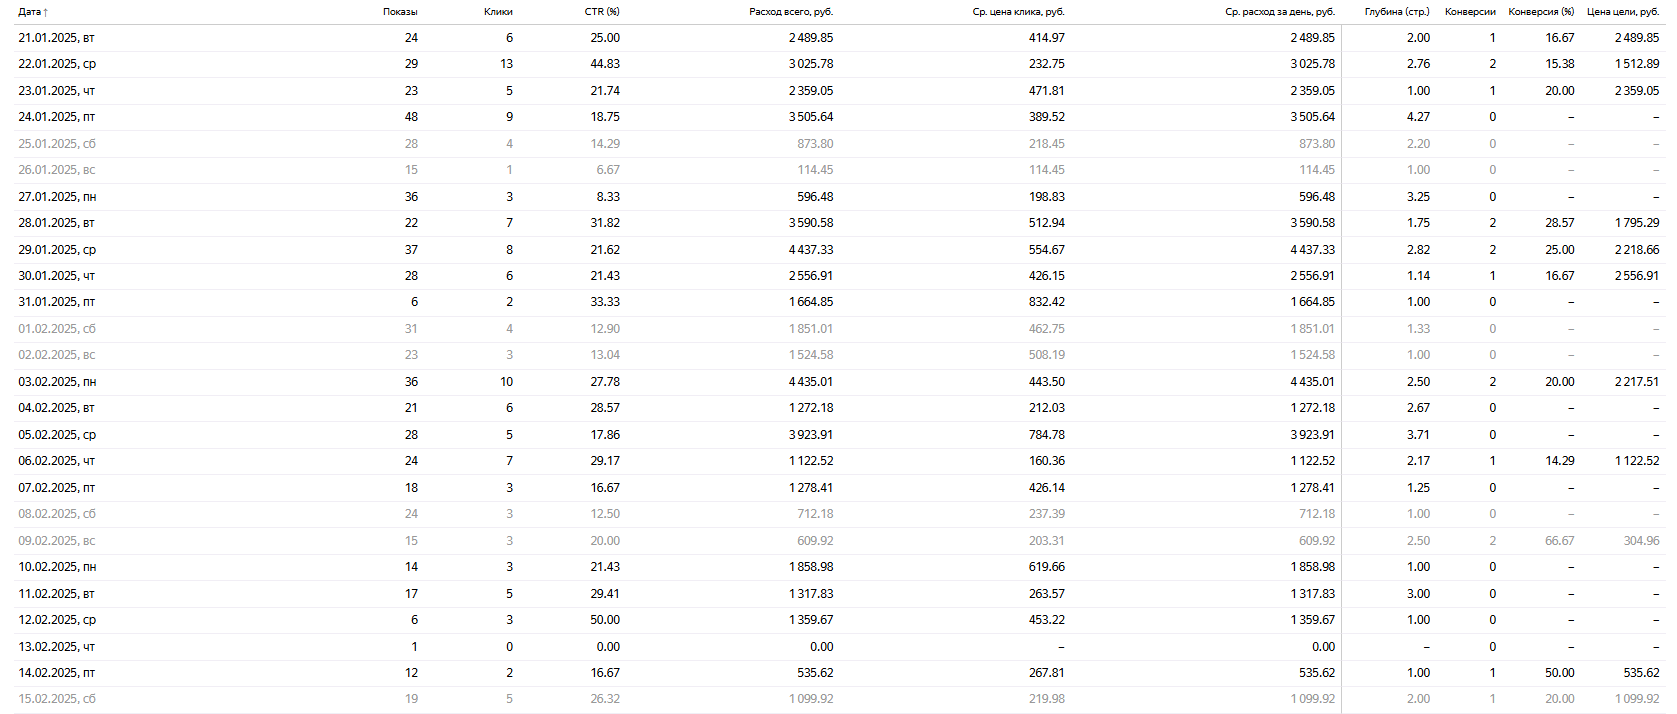Sort by Ср. расход за день header
This screenshot has height=714, width=1677.
tap(1279, 12)
